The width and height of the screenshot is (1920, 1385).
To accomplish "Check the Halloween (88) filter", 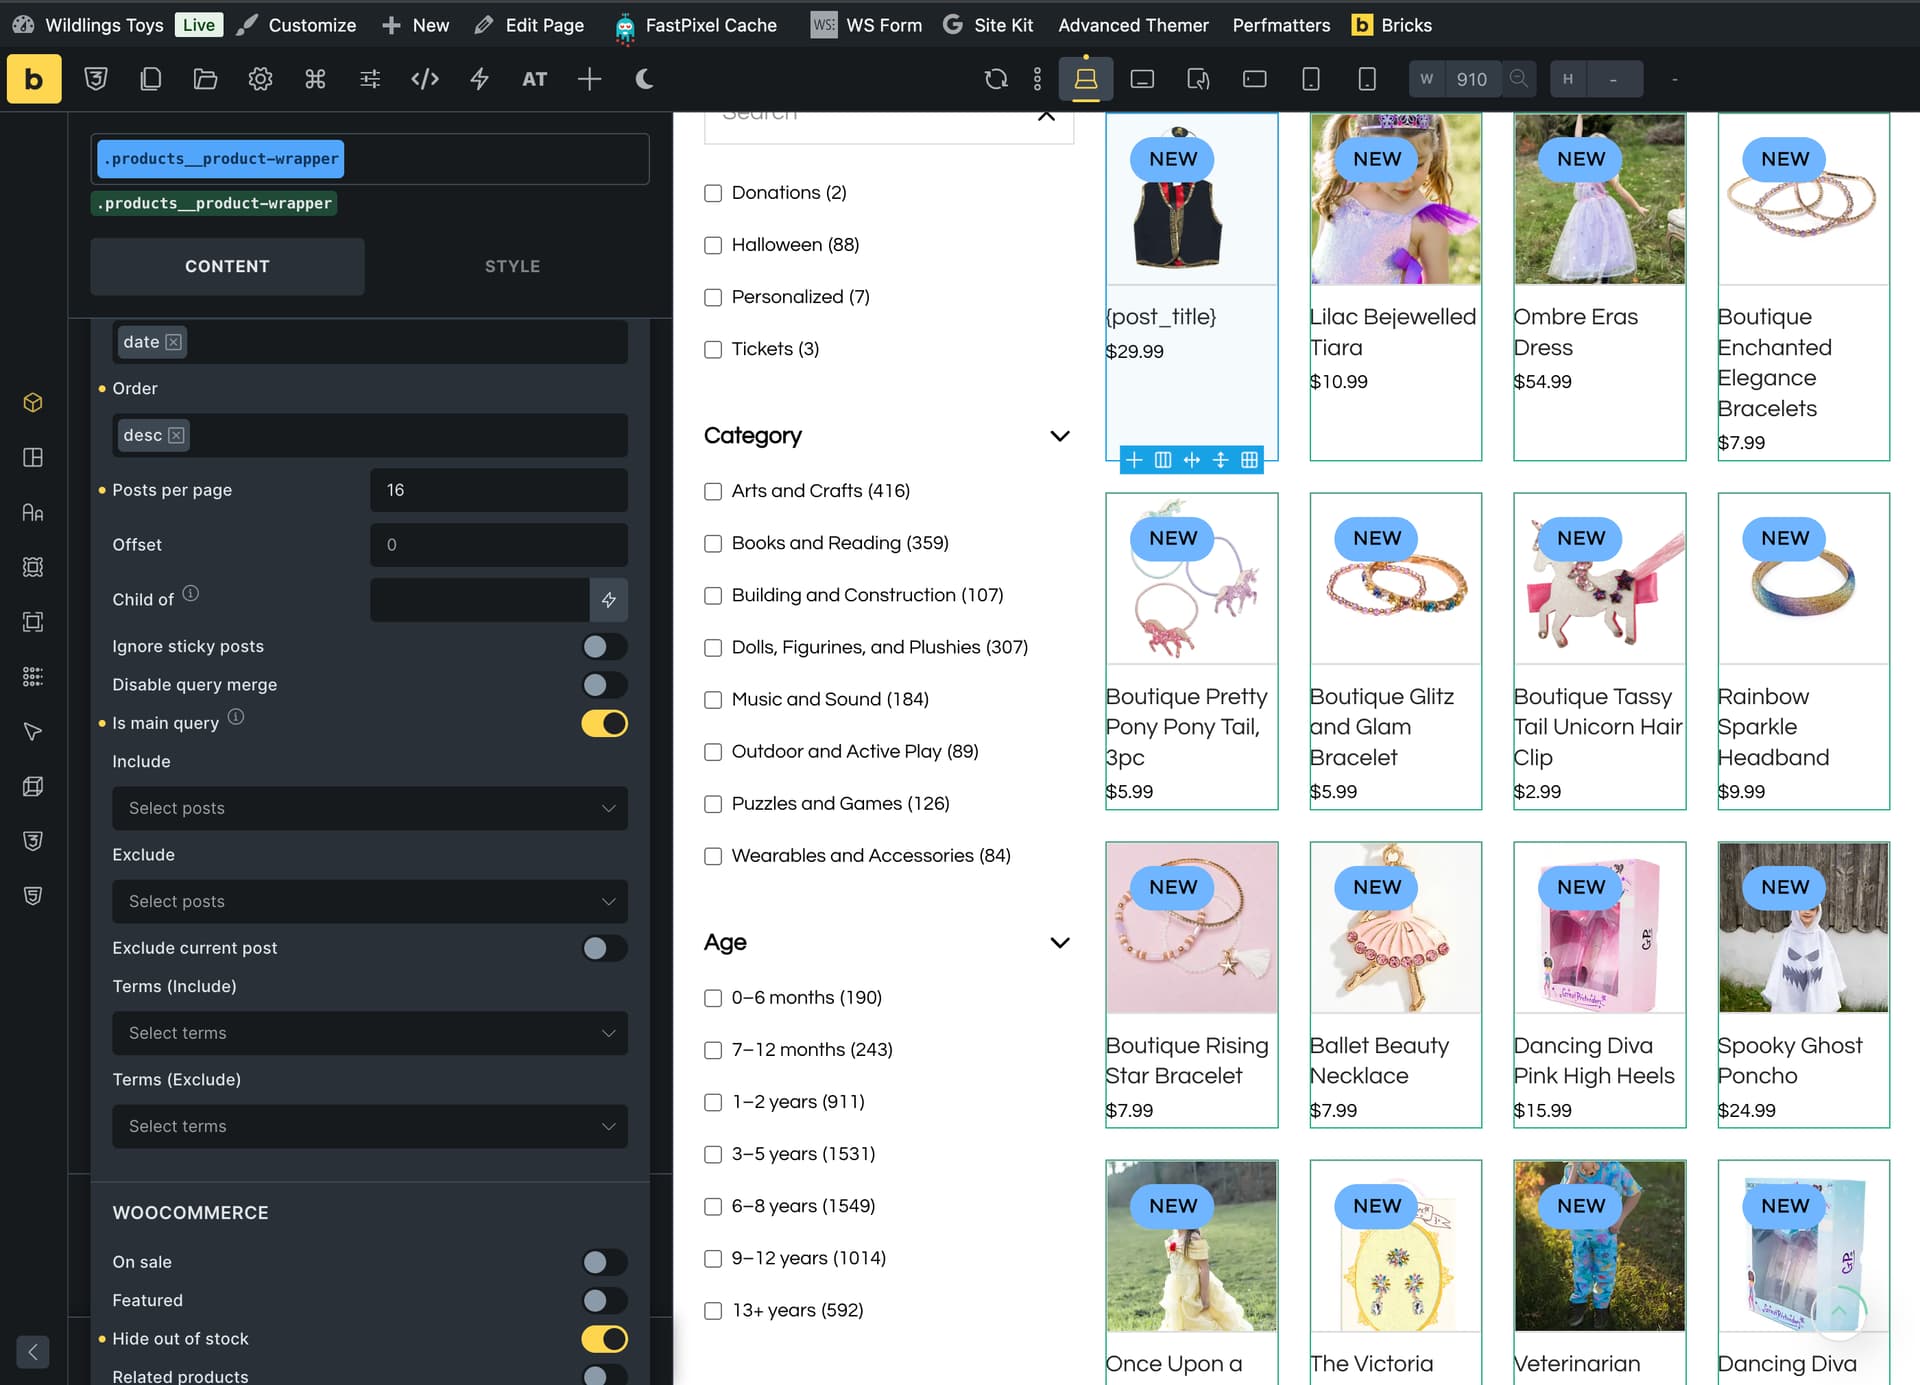I will tap(713, 245).
